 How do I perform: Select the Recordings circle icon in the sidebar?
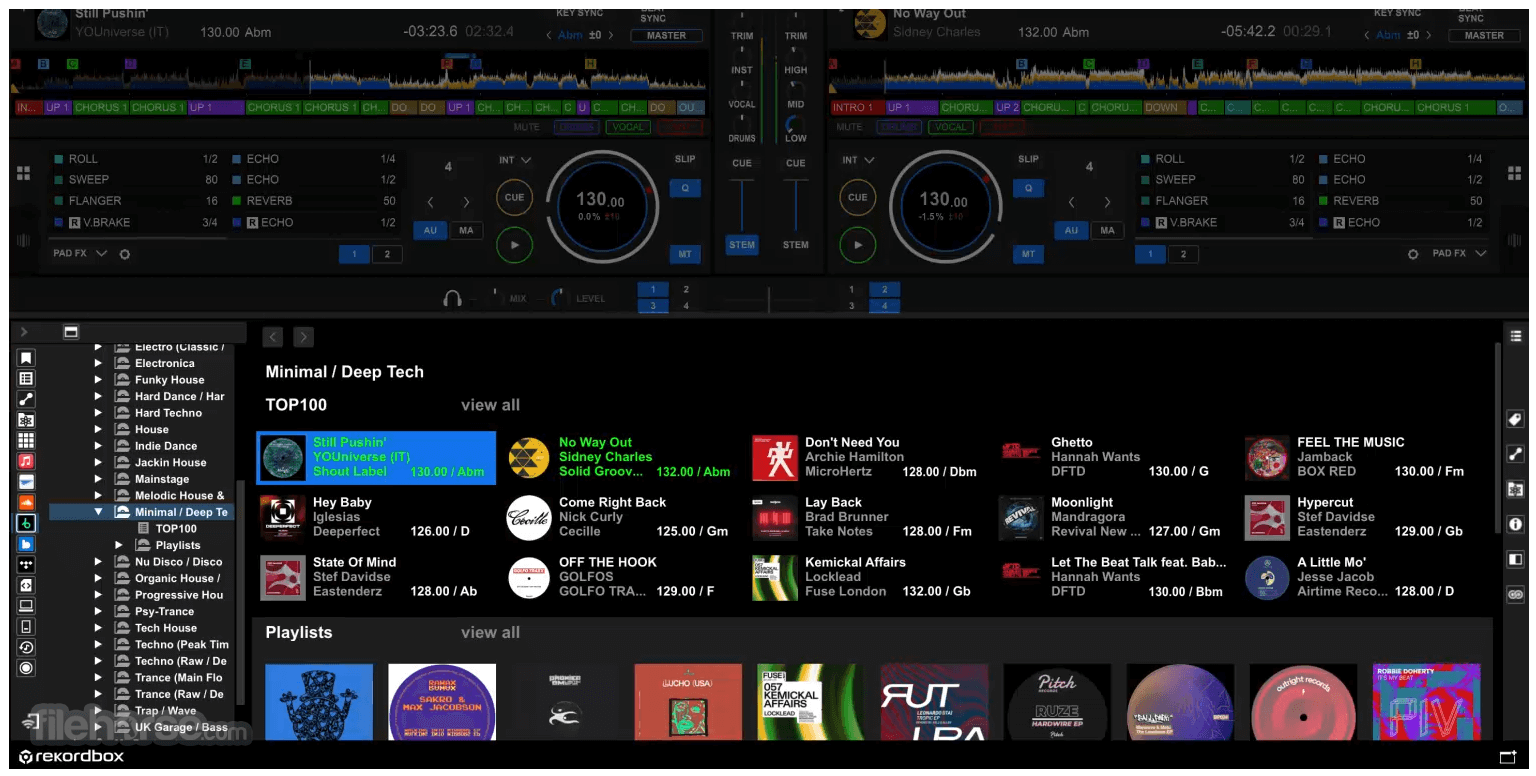(26, 668)
